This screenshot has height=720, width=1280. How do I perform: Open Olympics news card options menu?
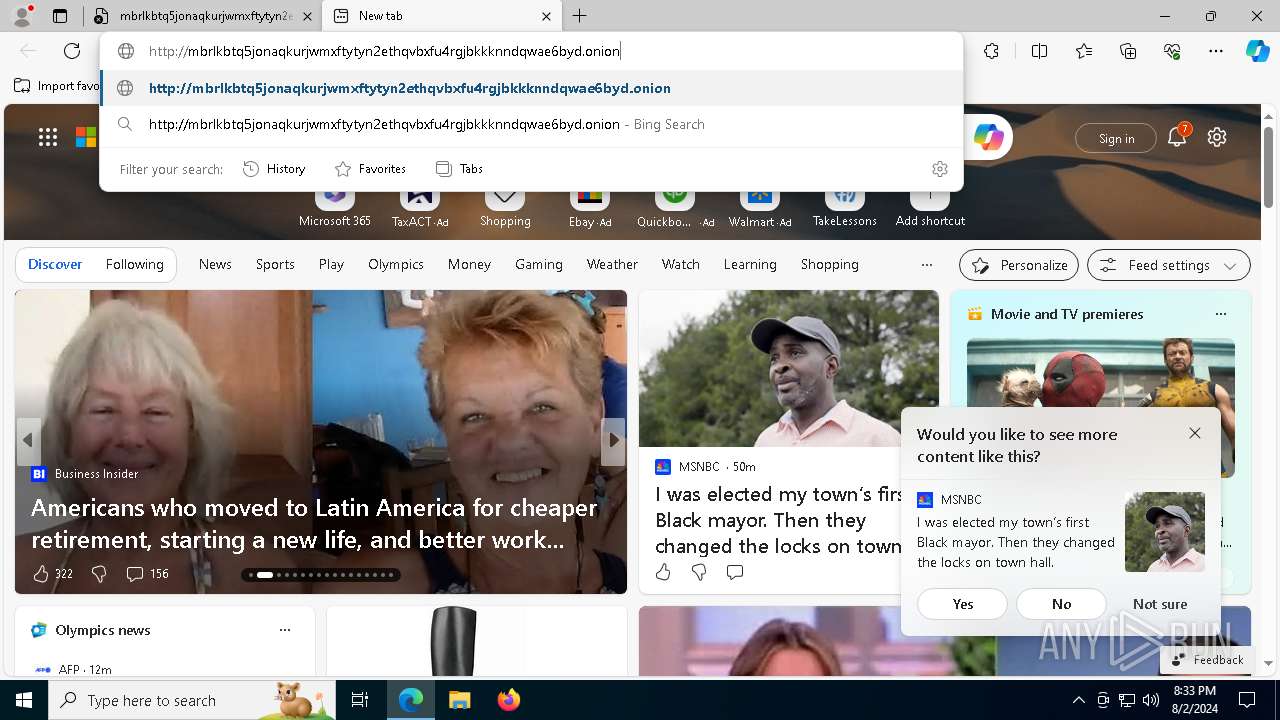pyautogui.click(x=285, y=630)
